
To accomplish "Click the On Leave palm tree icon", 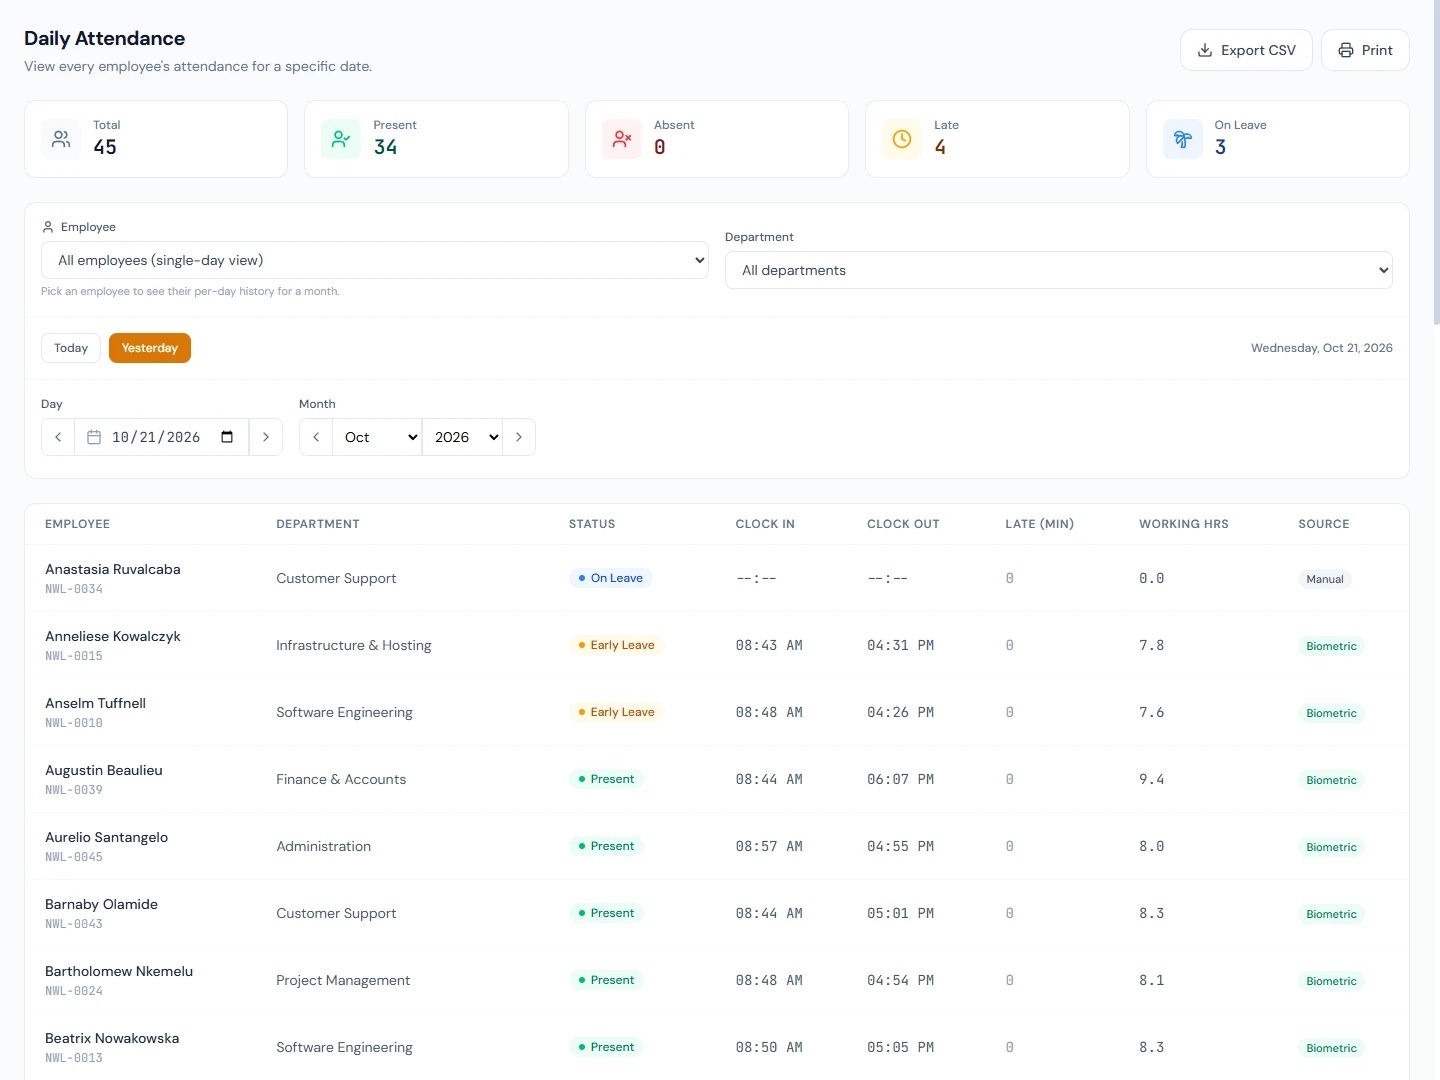I will (x=1183, y=139).
